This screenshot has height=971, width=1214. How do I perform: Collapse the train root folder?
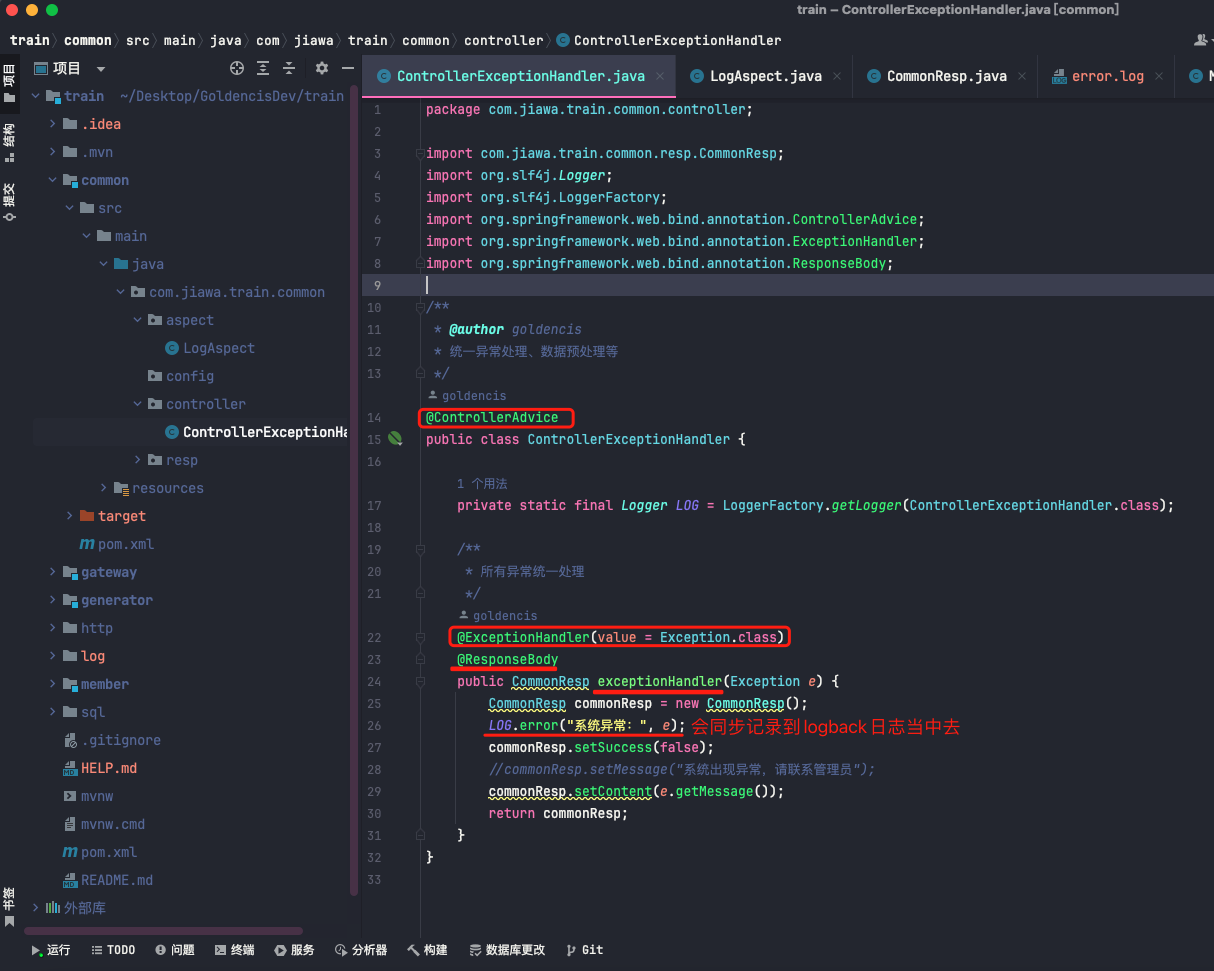click(37, 96)
